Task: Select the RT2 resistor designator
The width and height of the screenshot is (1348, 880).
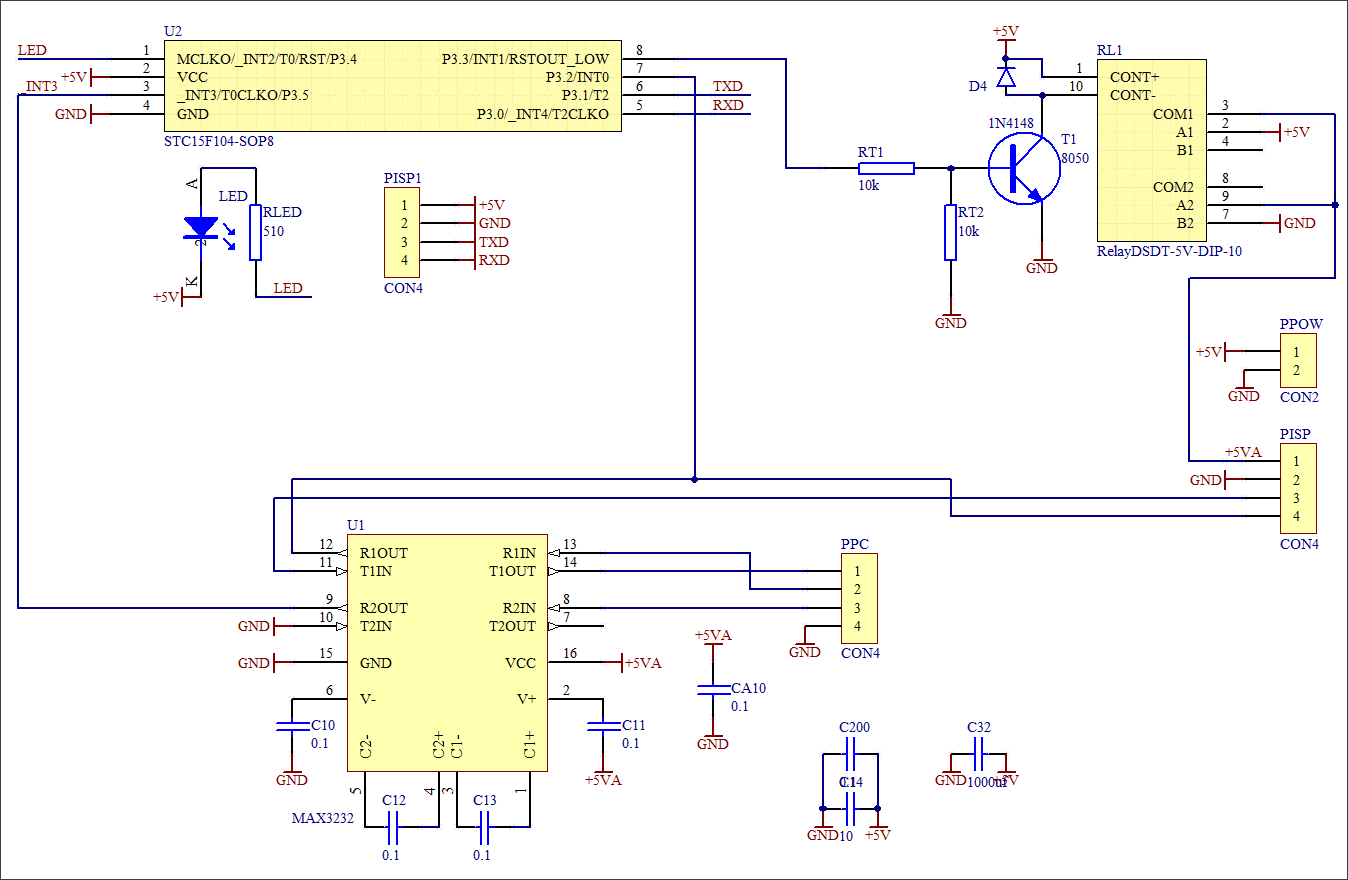Action: [x=971, y=213]
